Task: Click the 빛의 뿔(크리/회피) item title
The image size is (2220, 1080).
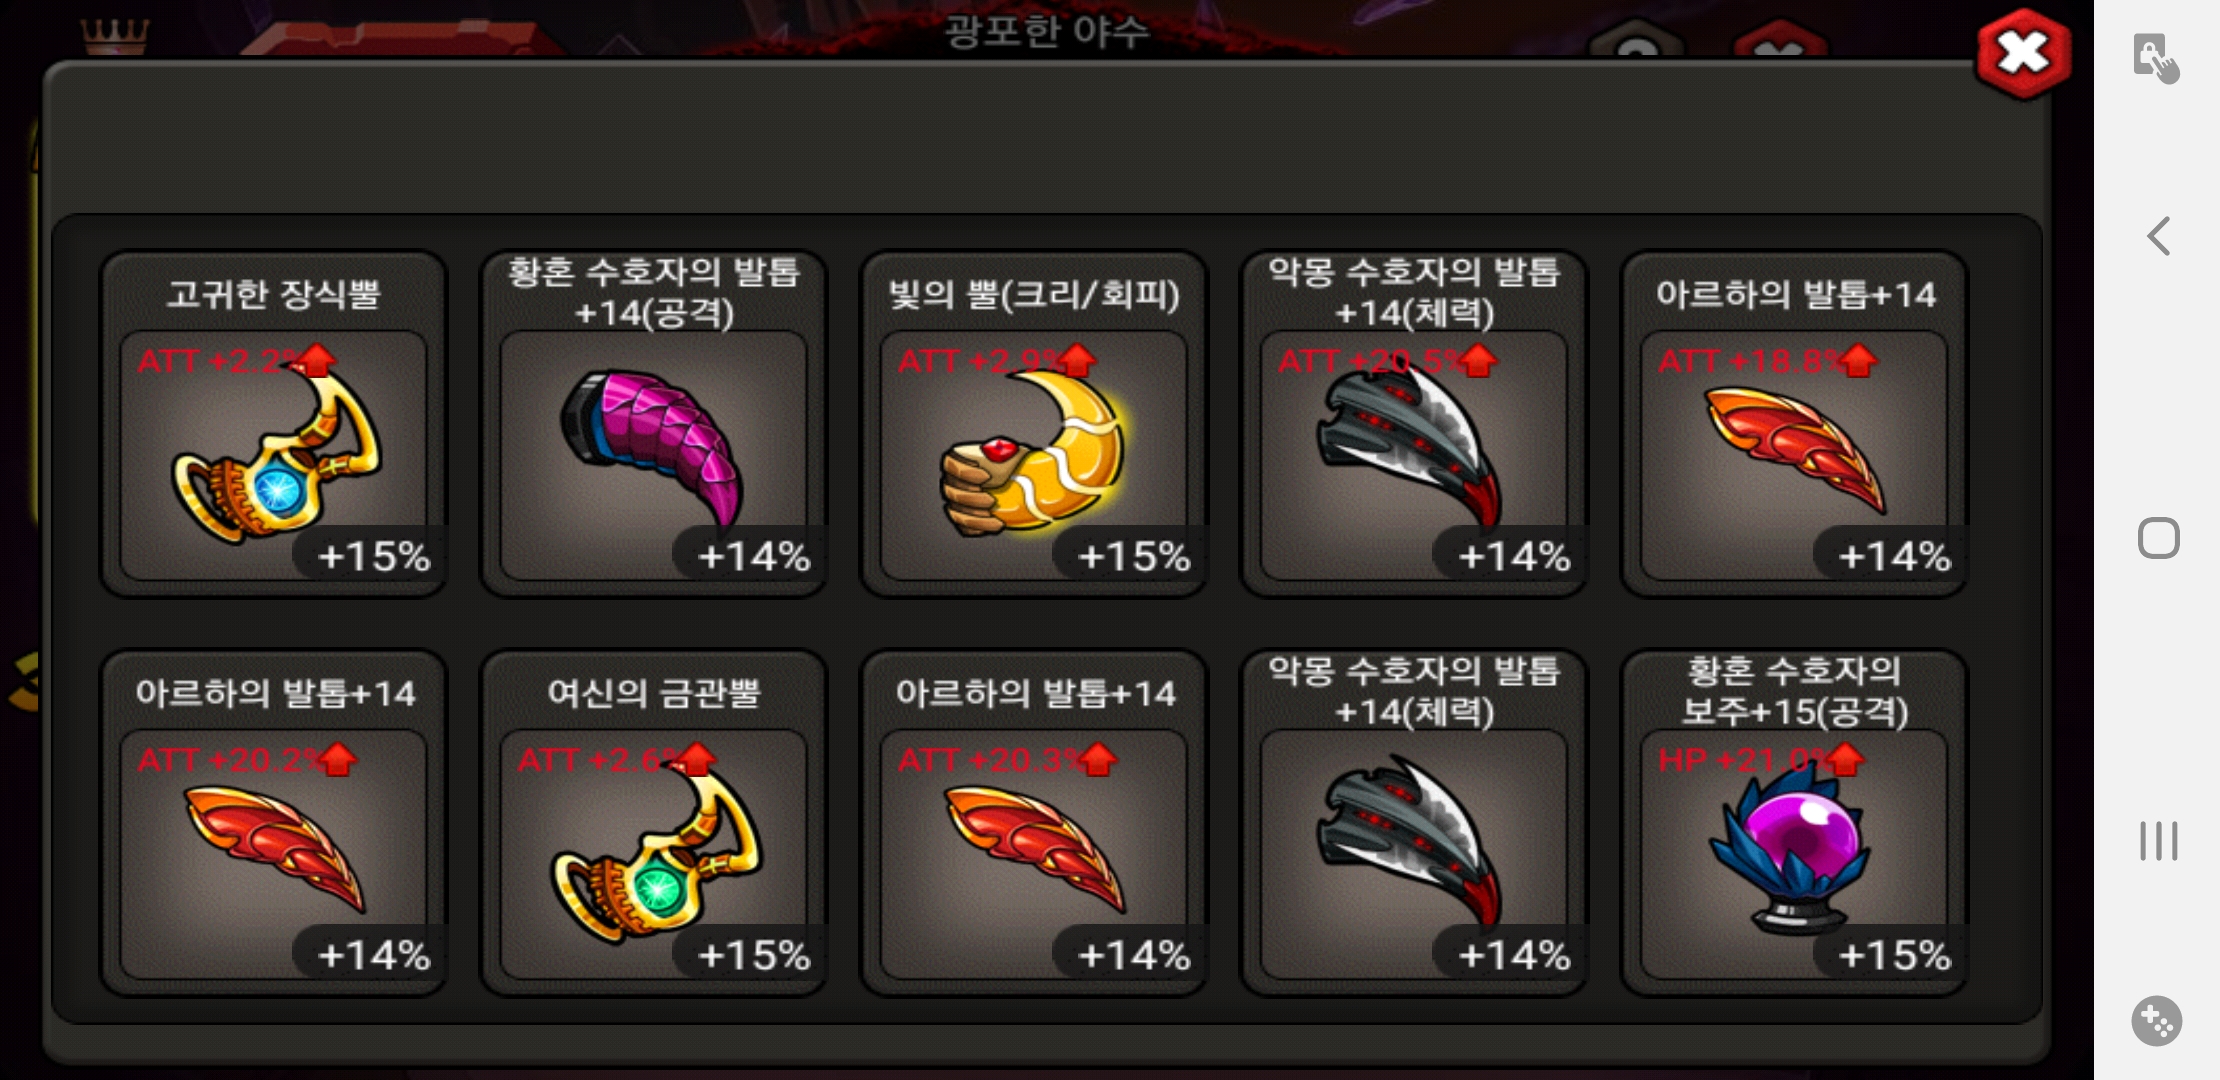Action: click(1034, 294)
